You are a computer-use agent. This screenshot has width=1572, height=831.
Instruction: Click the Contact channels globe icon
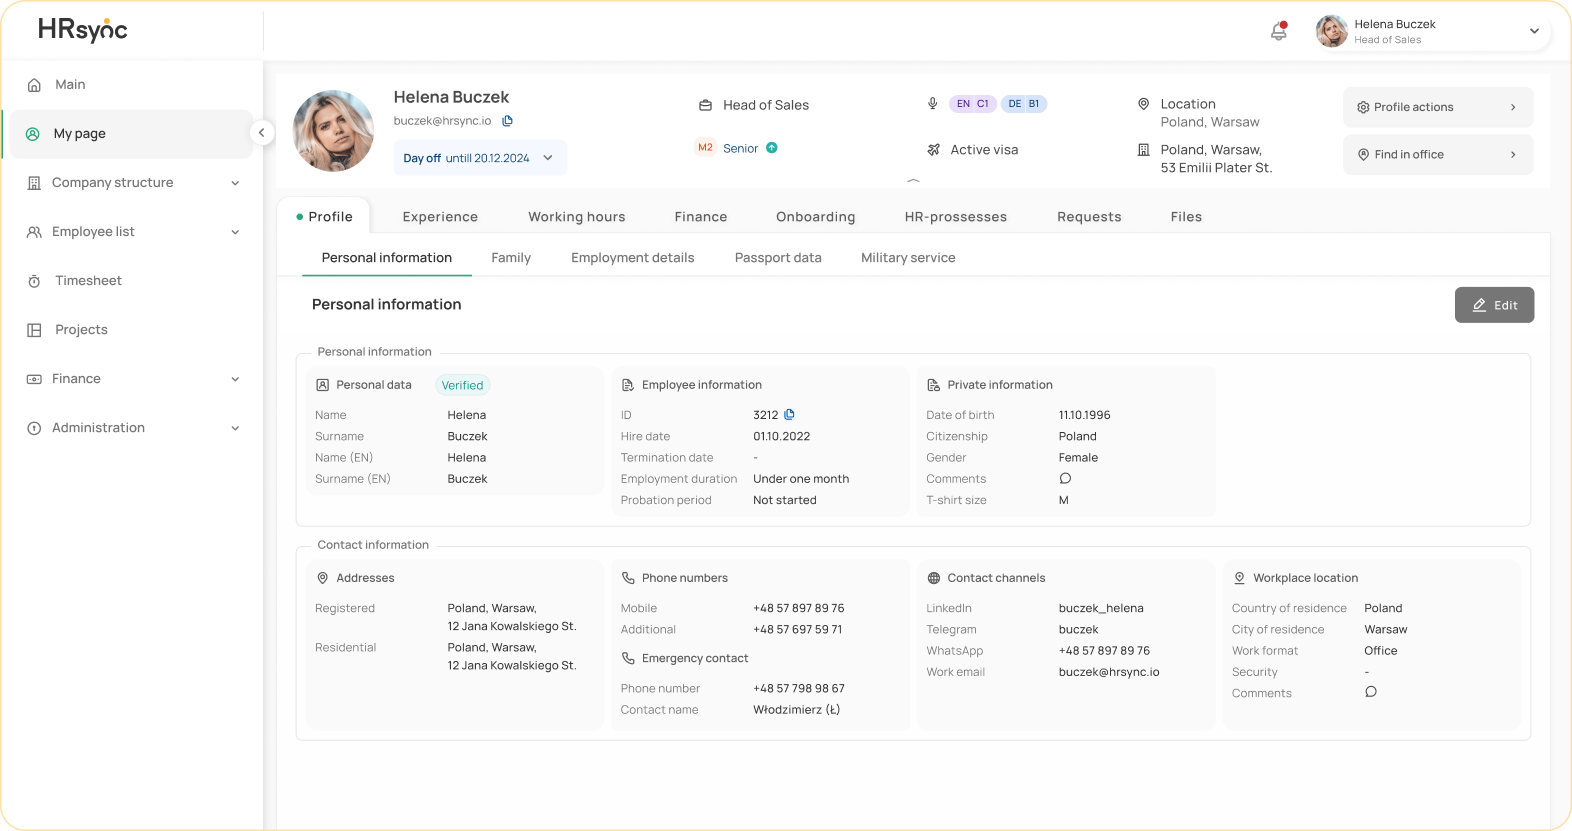[934, 578]
